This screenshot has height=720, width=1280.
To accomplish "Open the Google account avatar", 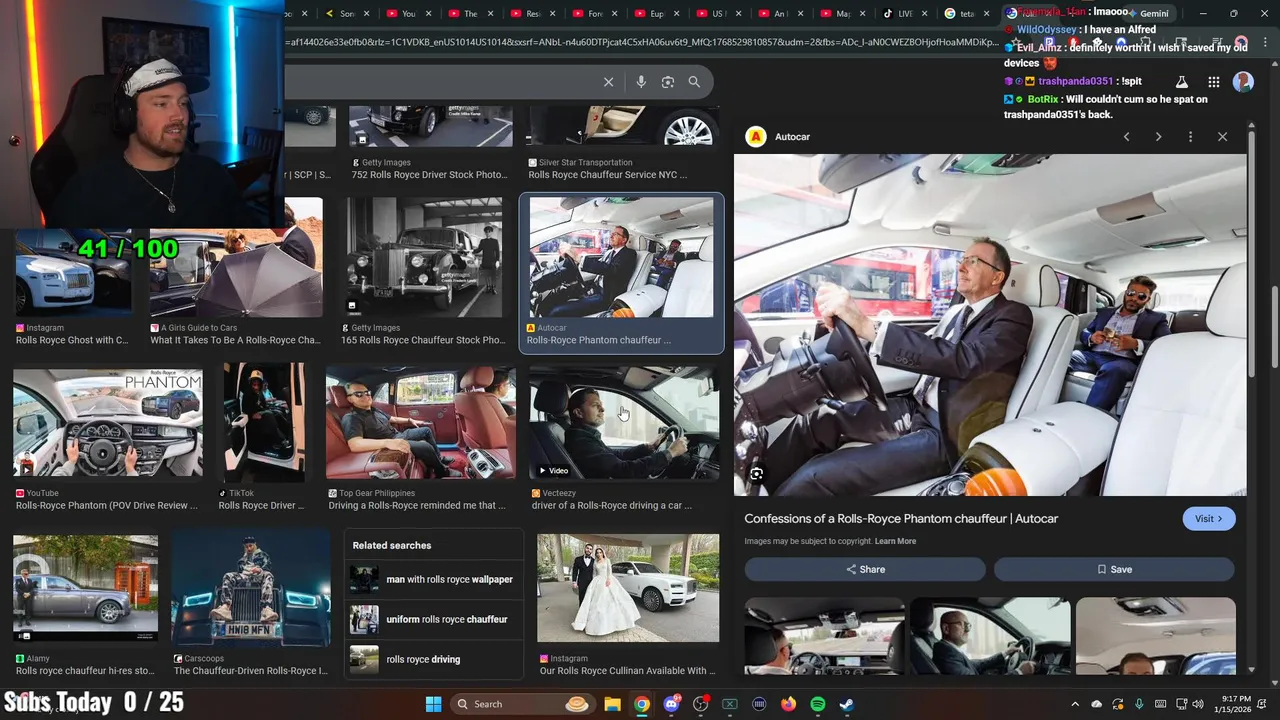I will (x=1243, y=82).
